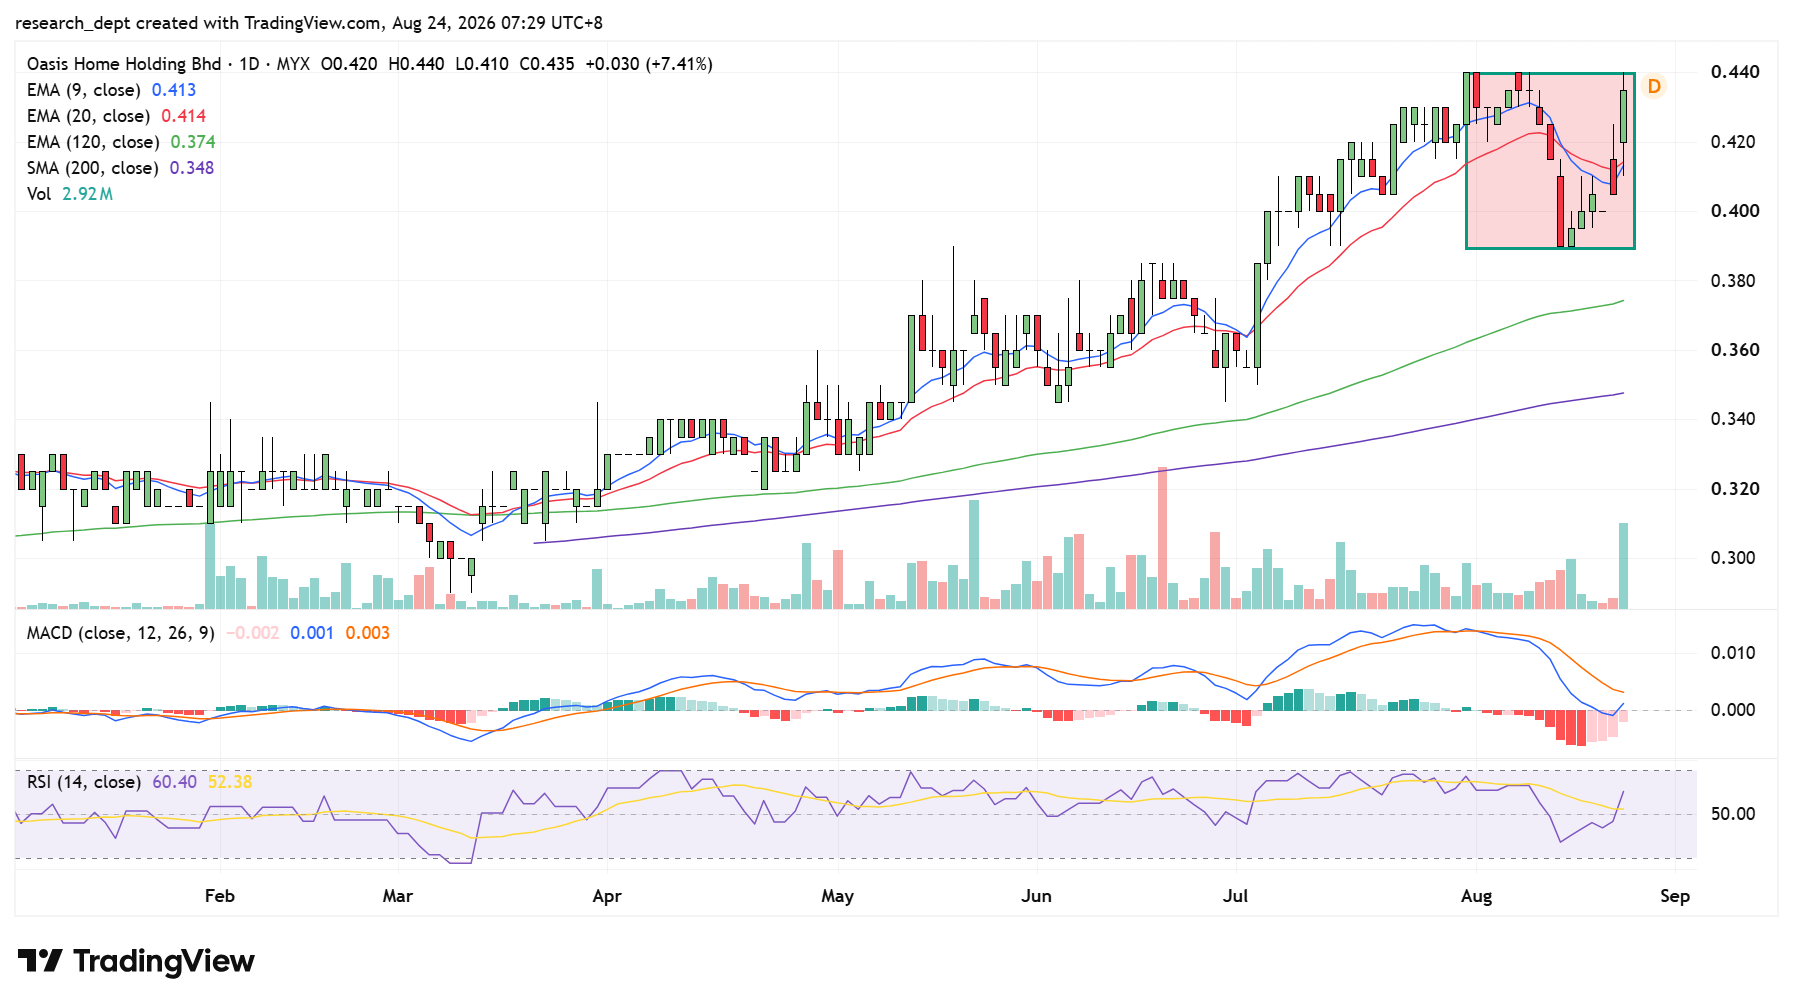Image resolution: width=1793 pixels, height=1006 pixels.
Task: Select the Oasis Home Holding Bhd symbol title
Action: 124,64
